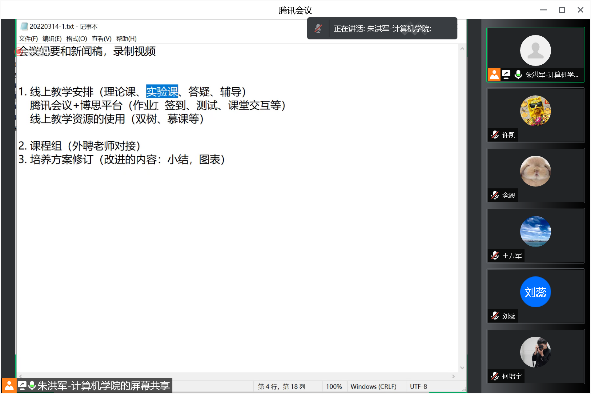
Task: Click the orange host icon in the top participant tile
Action: pyautogui.click(x=494, y=74)
